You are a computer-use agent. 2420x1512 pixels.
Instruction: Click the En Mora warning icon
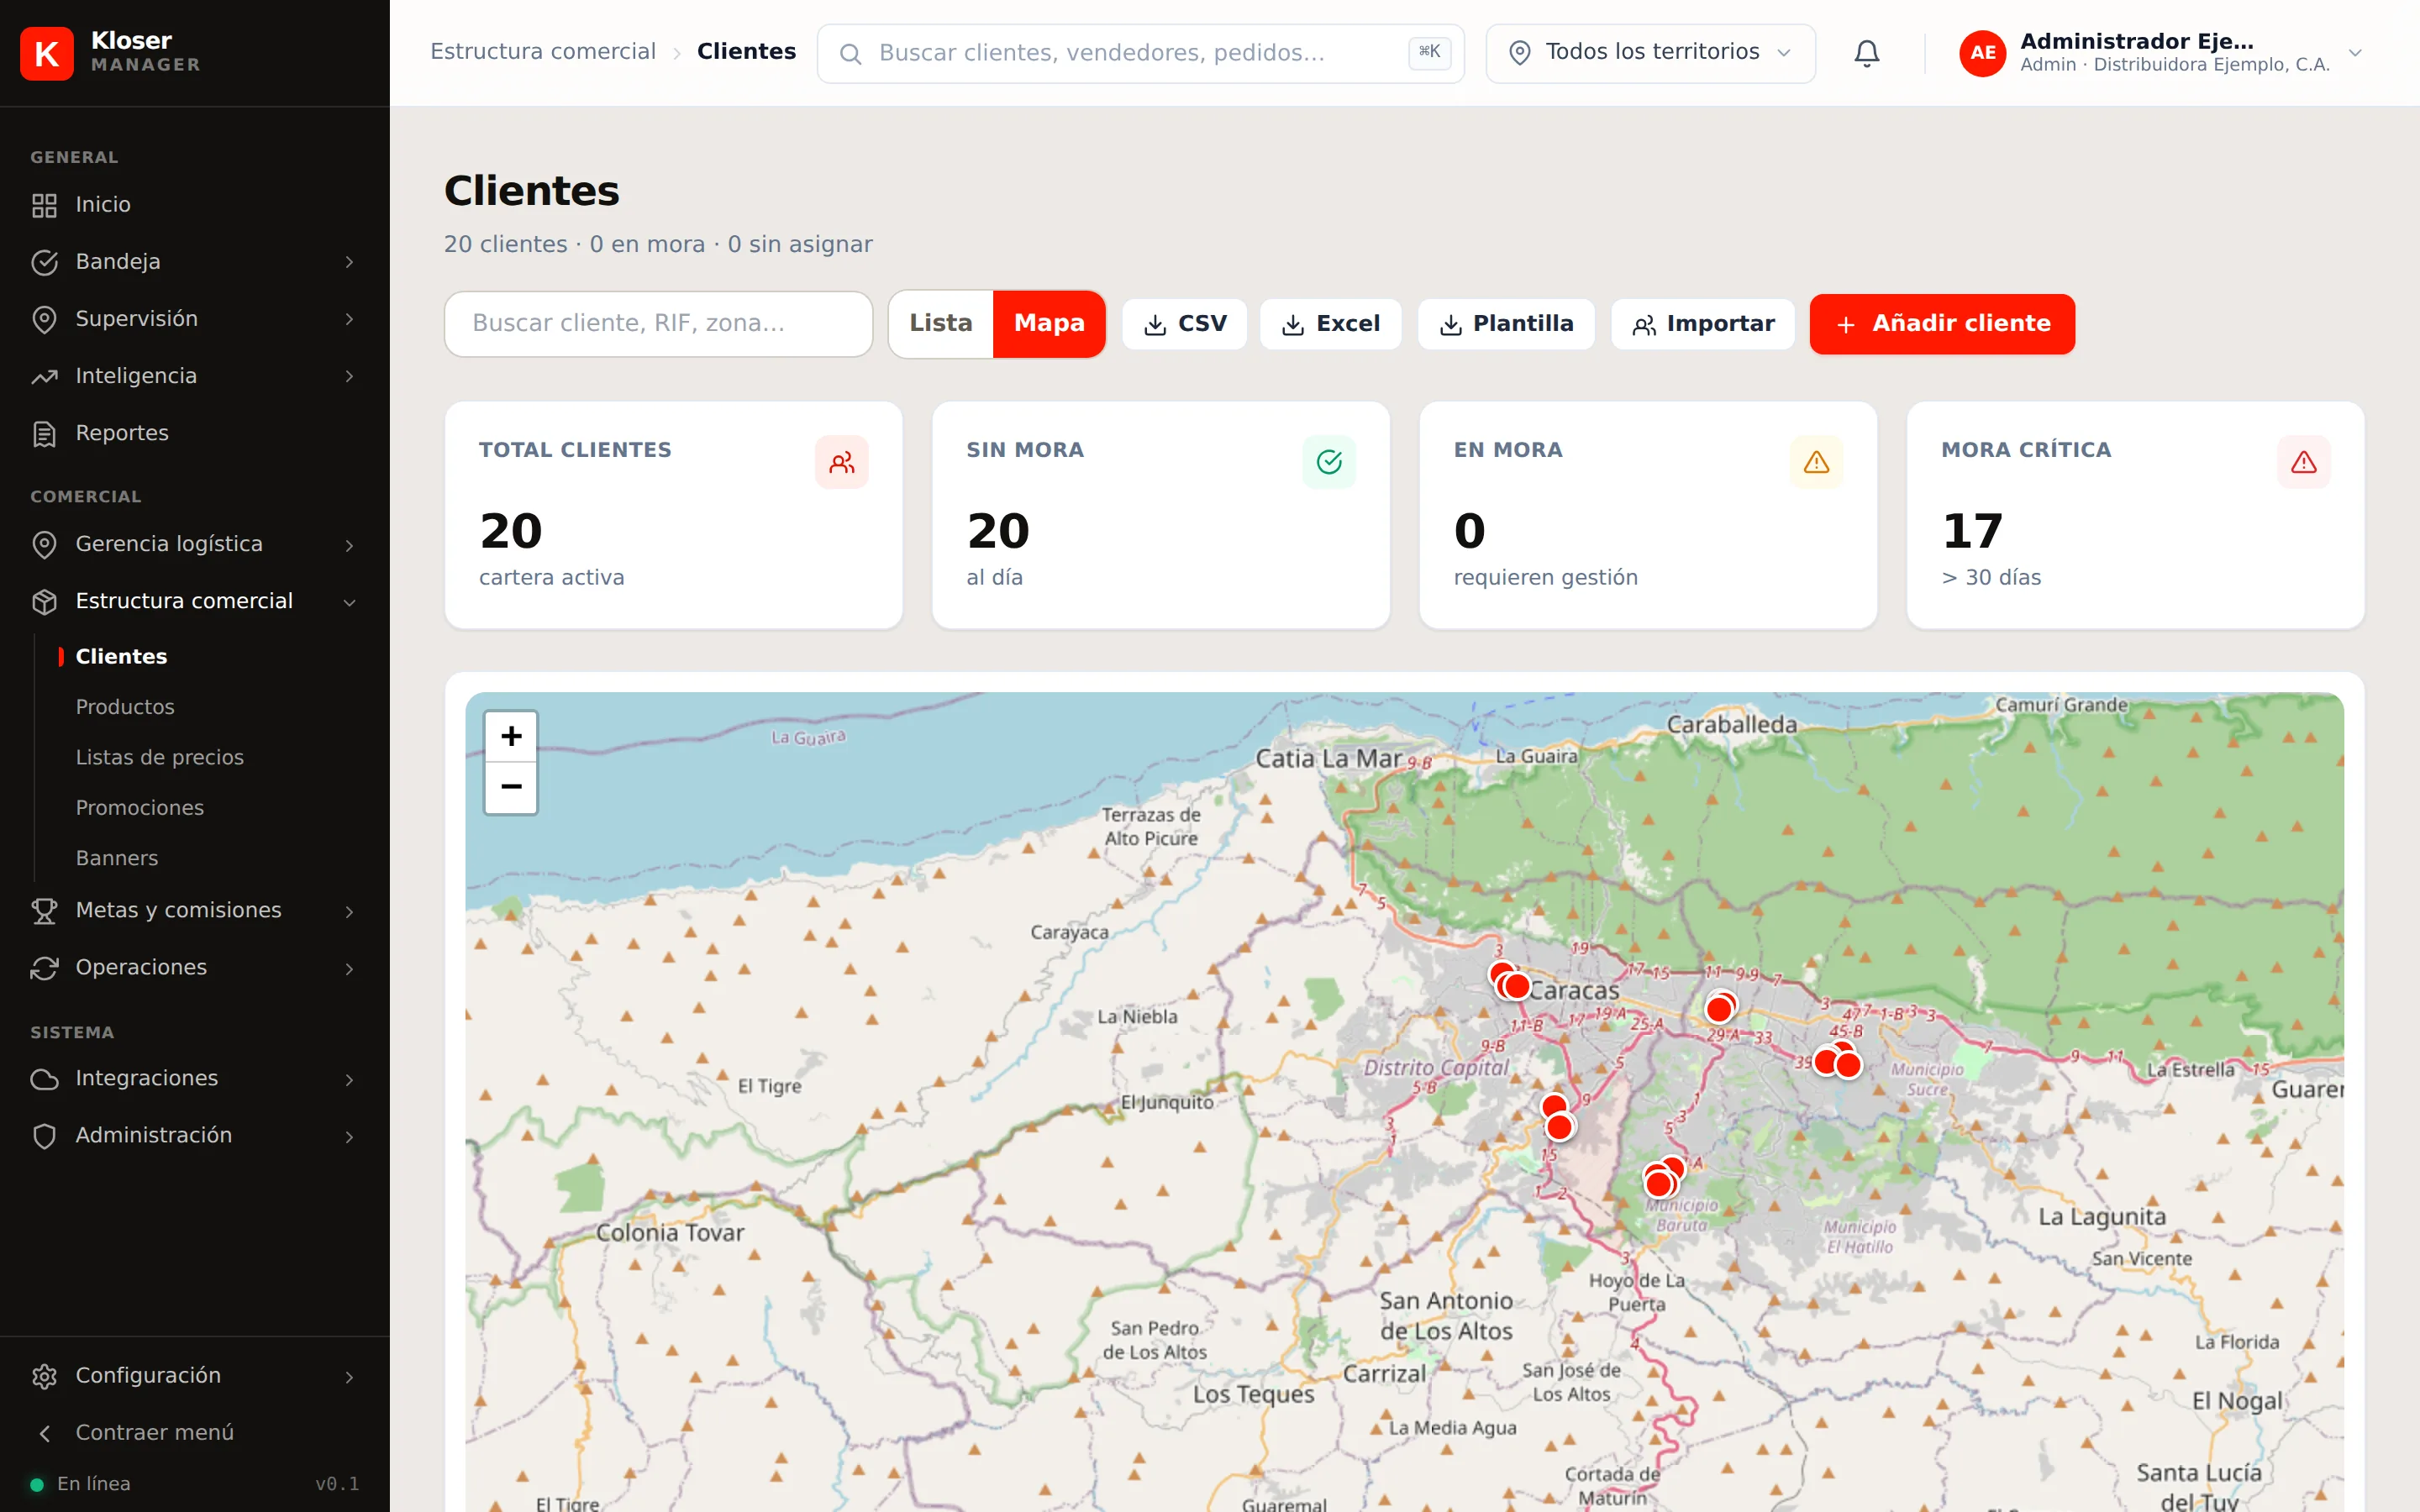point(1816,462)
